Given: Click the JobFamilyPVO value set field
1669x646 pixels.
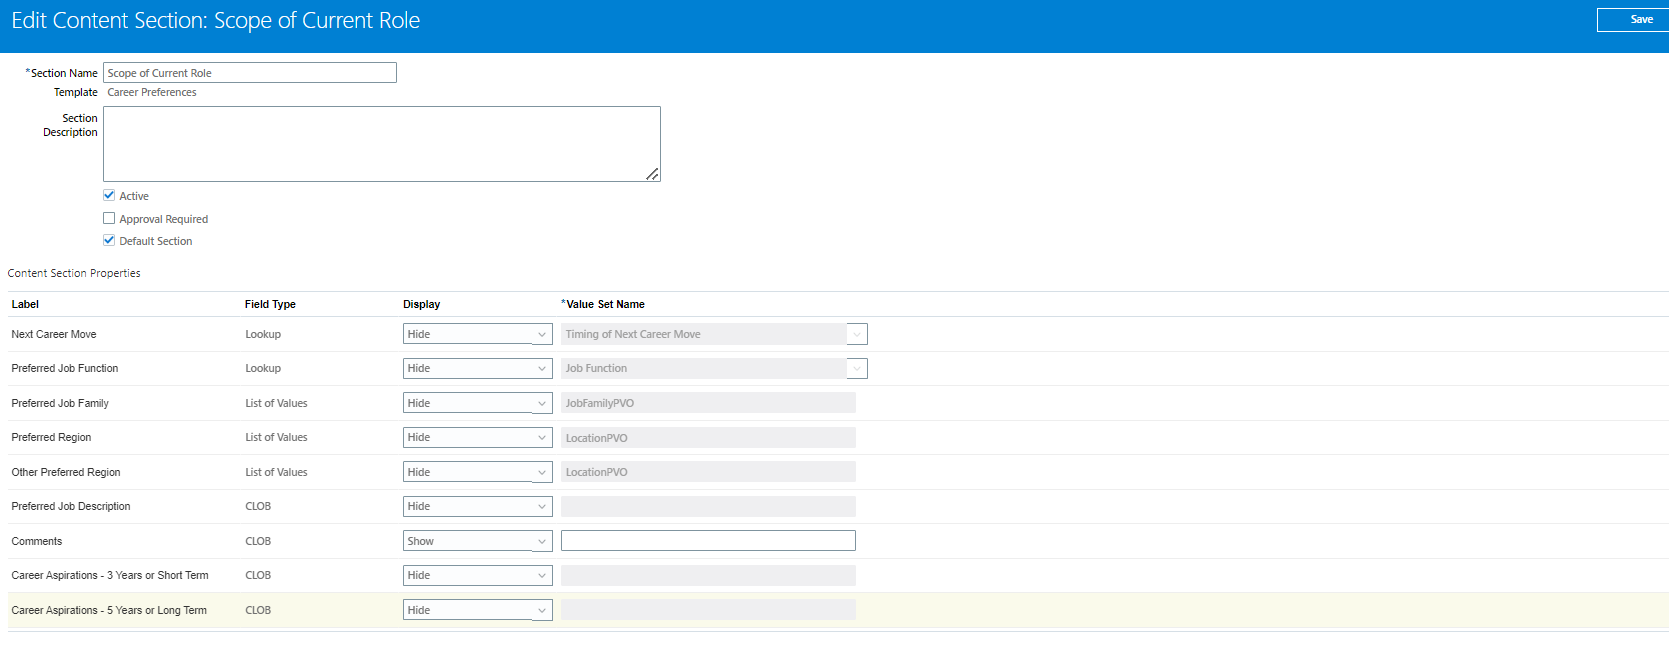Looking at the screenshot, I should (708, 403).
